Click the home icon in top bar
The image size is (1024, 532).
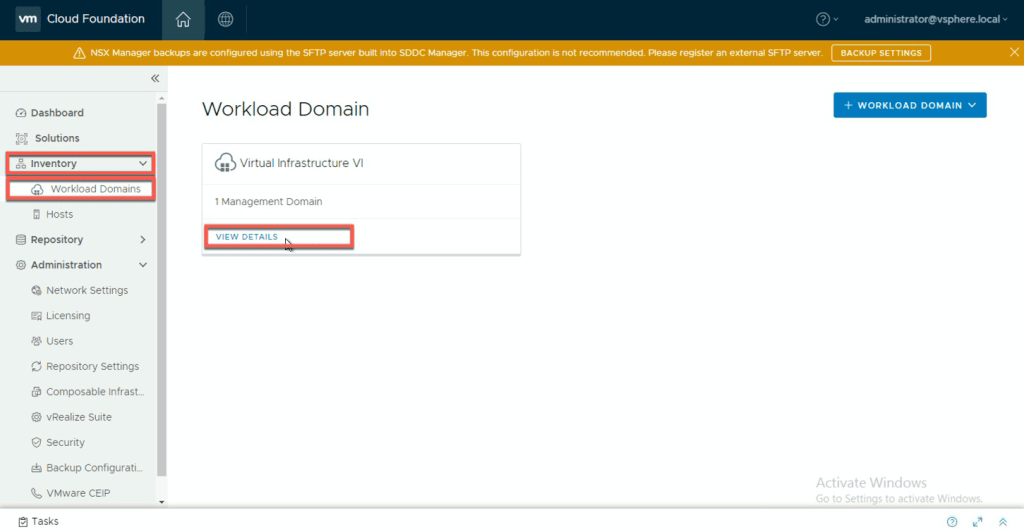[182, 19]
